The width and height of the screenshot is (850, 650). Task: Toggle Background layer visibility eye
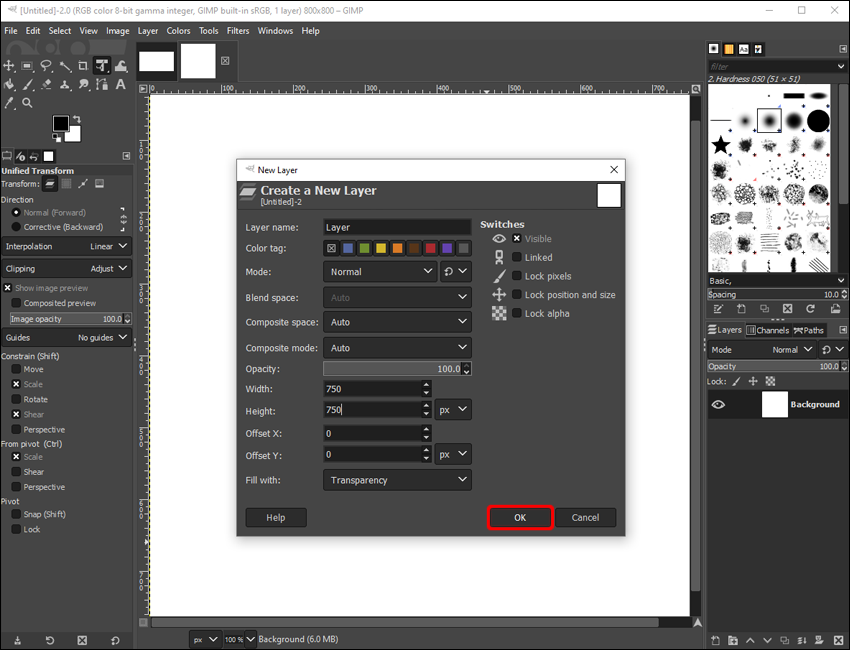point(718,404)
